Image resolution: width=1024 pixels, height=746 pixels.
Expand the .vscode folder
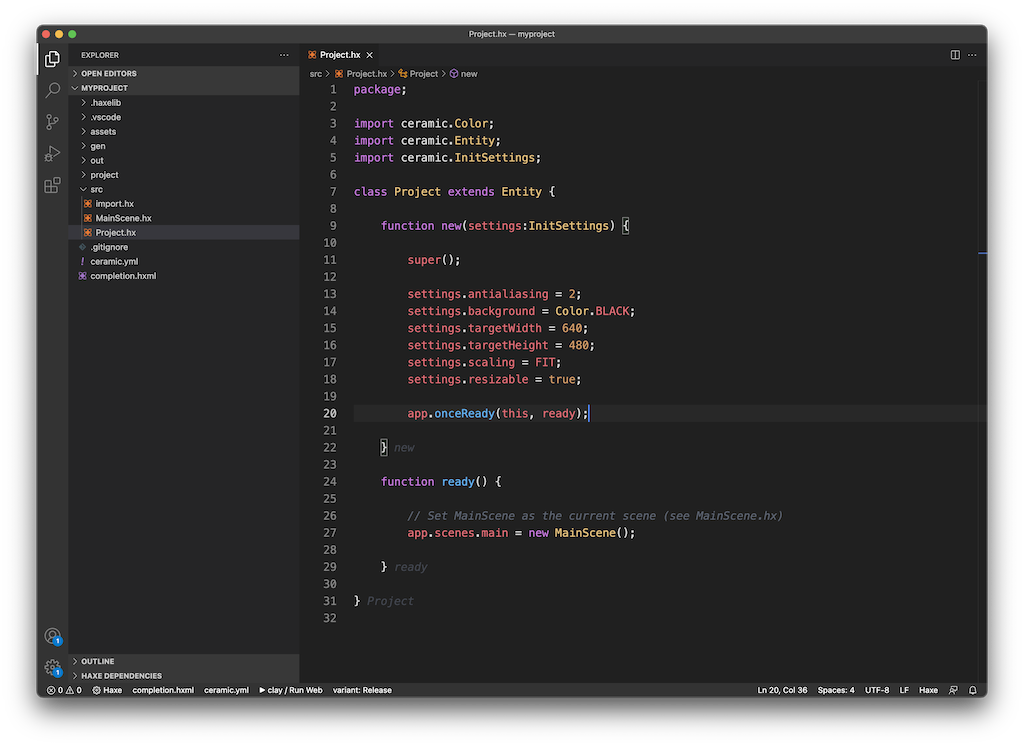[184, 117]
